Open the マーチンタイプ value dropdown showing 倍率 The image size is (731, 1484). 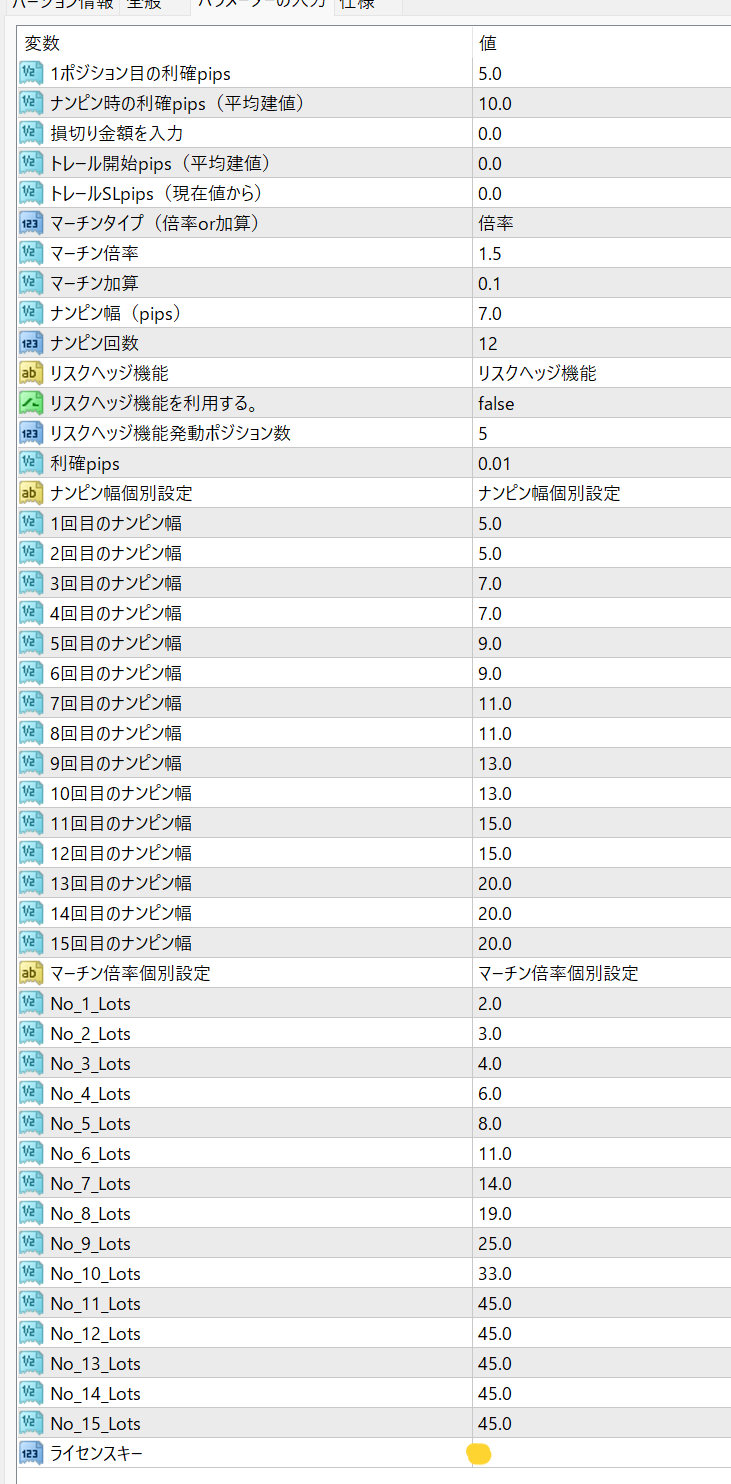point(600,223)
